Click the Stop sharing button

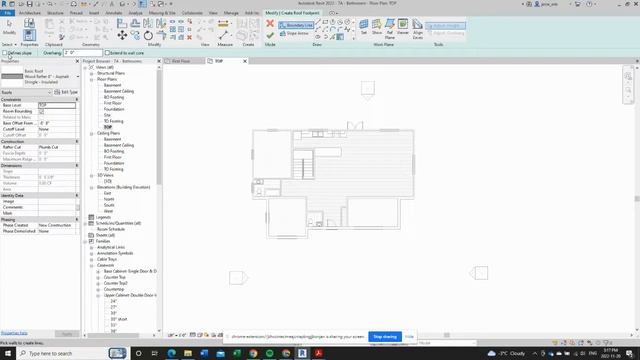pos(385,337)
